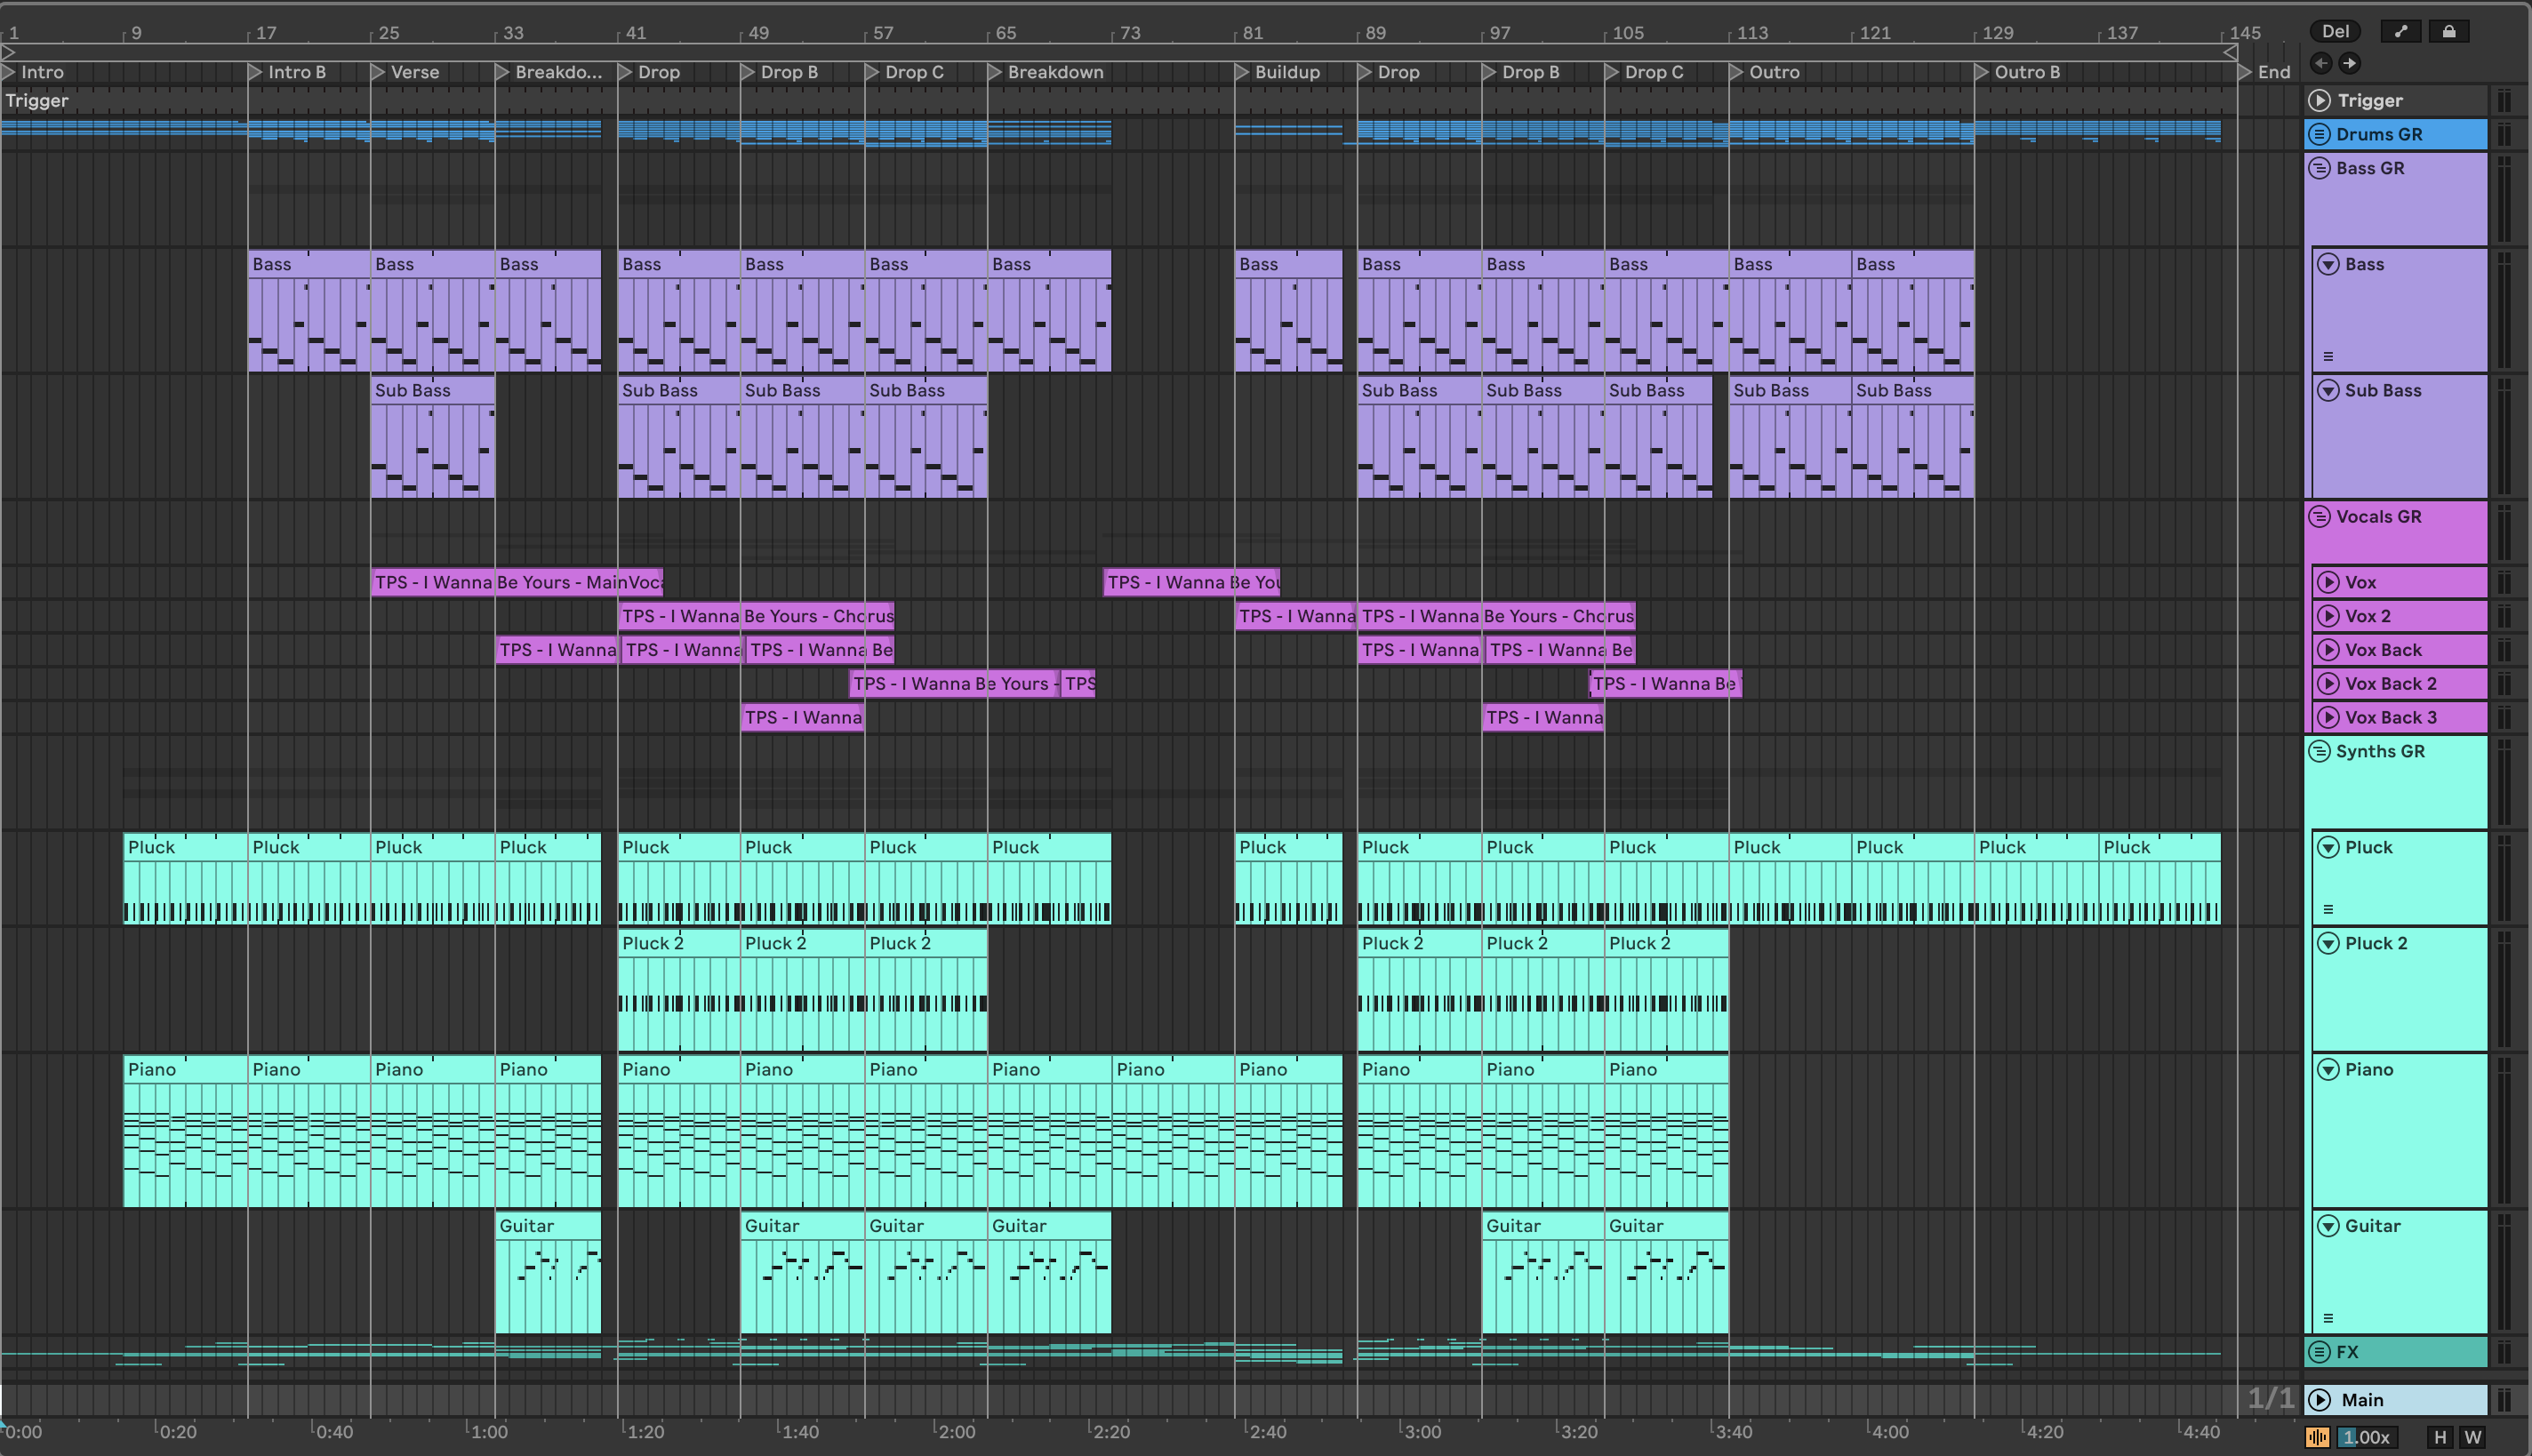Jump to the Buildup locator marker
Screen dimensions: 2532x1456
tap(1241, 72)
